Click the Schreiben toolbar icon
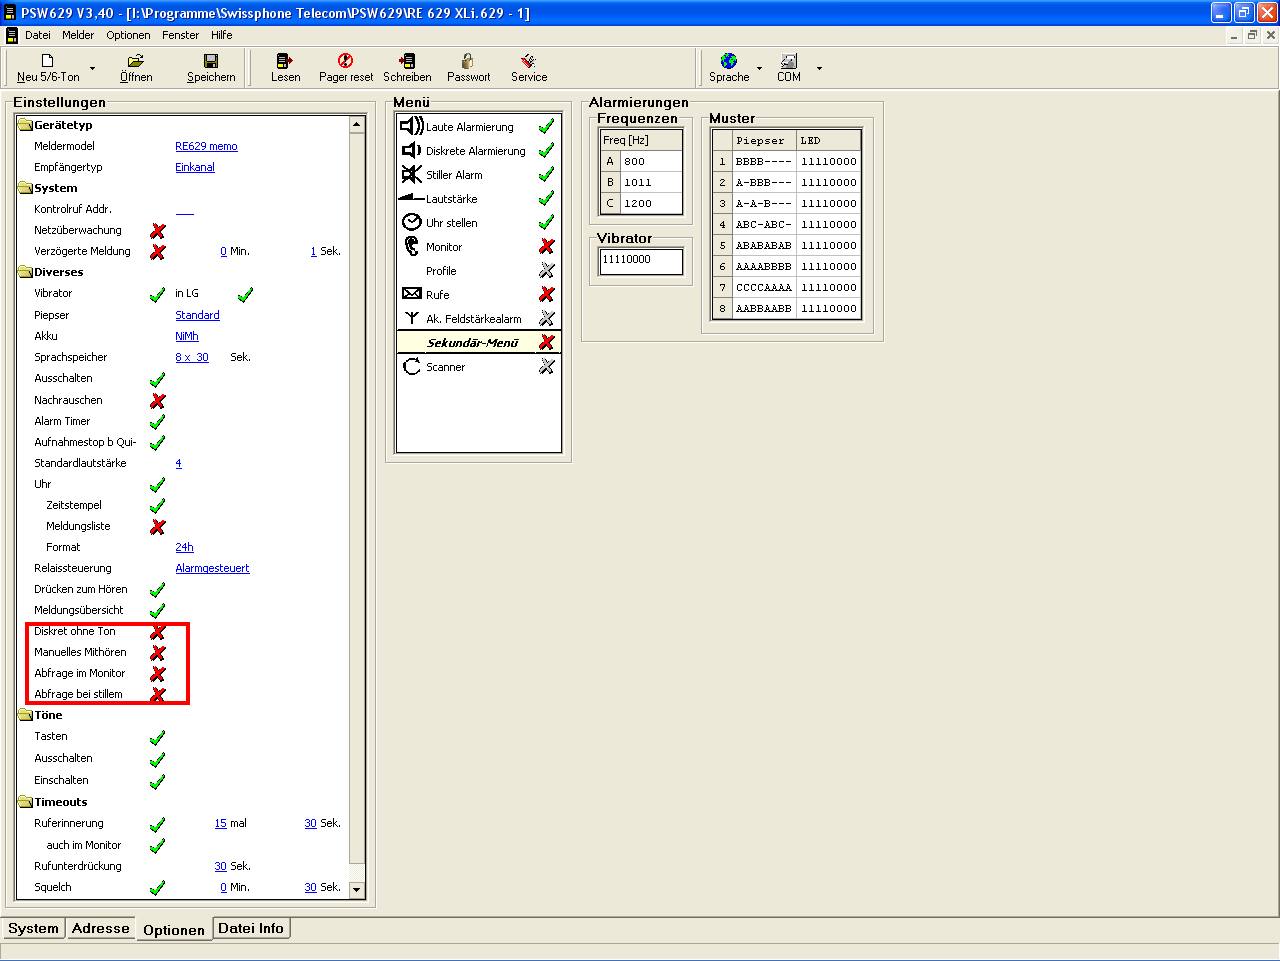 tap(407, 61)
